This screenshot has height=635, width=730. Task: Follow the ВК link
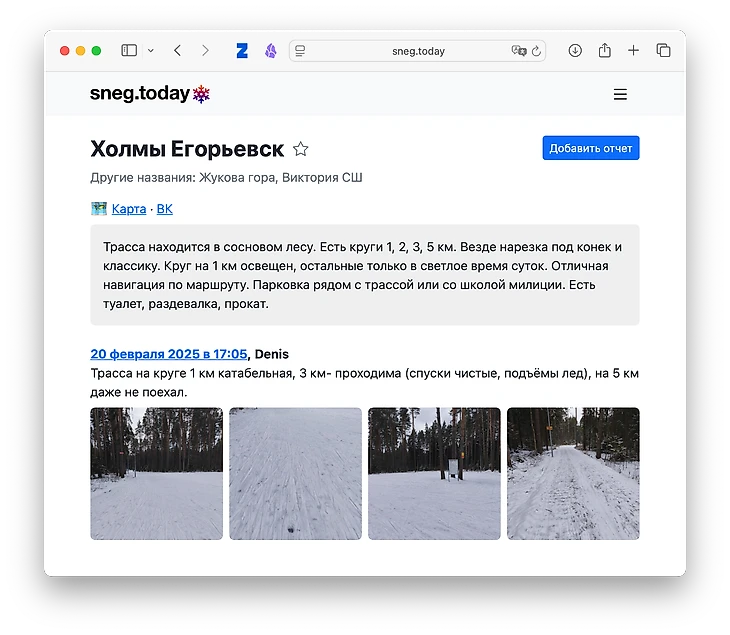pos(165,209)
